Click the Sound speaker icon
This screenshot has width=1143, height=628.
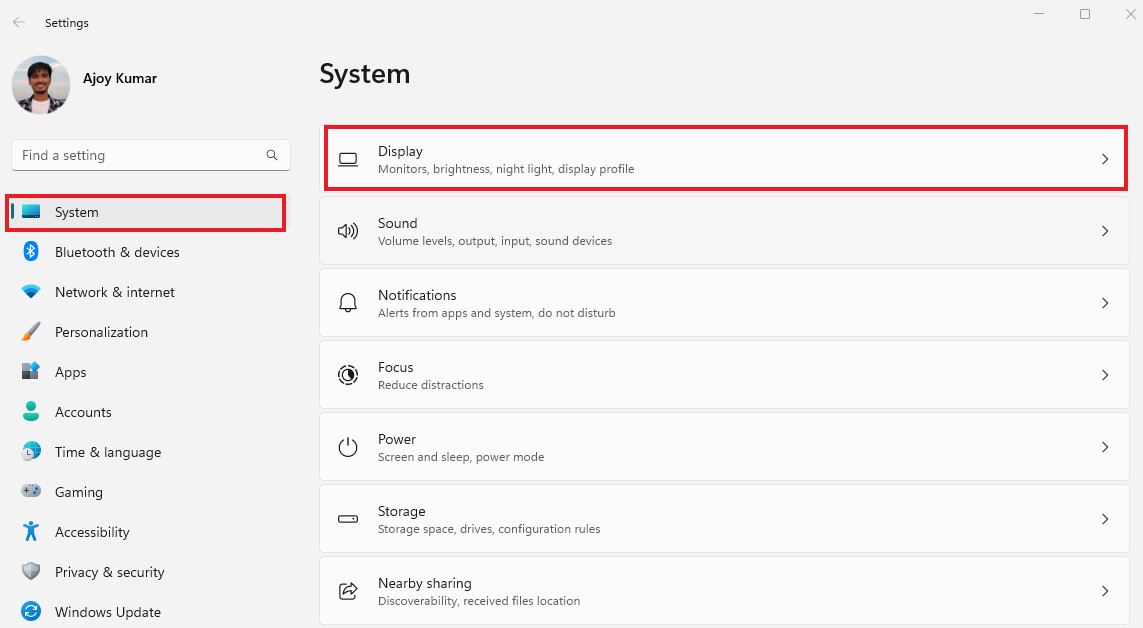[348, 231]
